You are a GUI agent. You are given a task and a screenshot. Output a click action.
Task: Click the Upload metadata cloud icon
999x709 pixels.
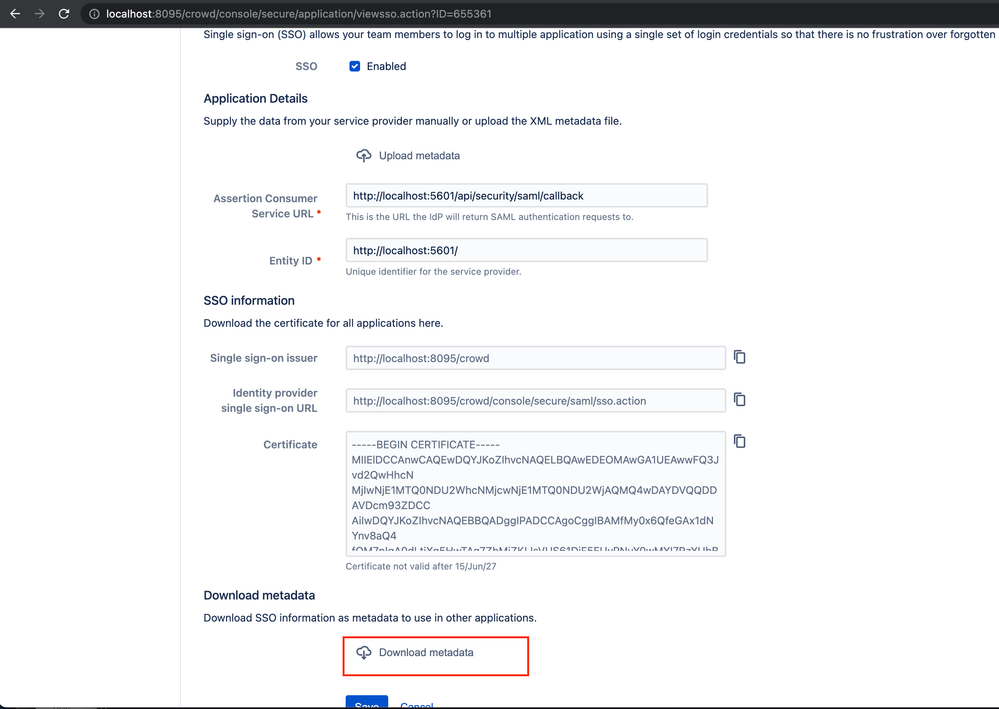point(364,155)
